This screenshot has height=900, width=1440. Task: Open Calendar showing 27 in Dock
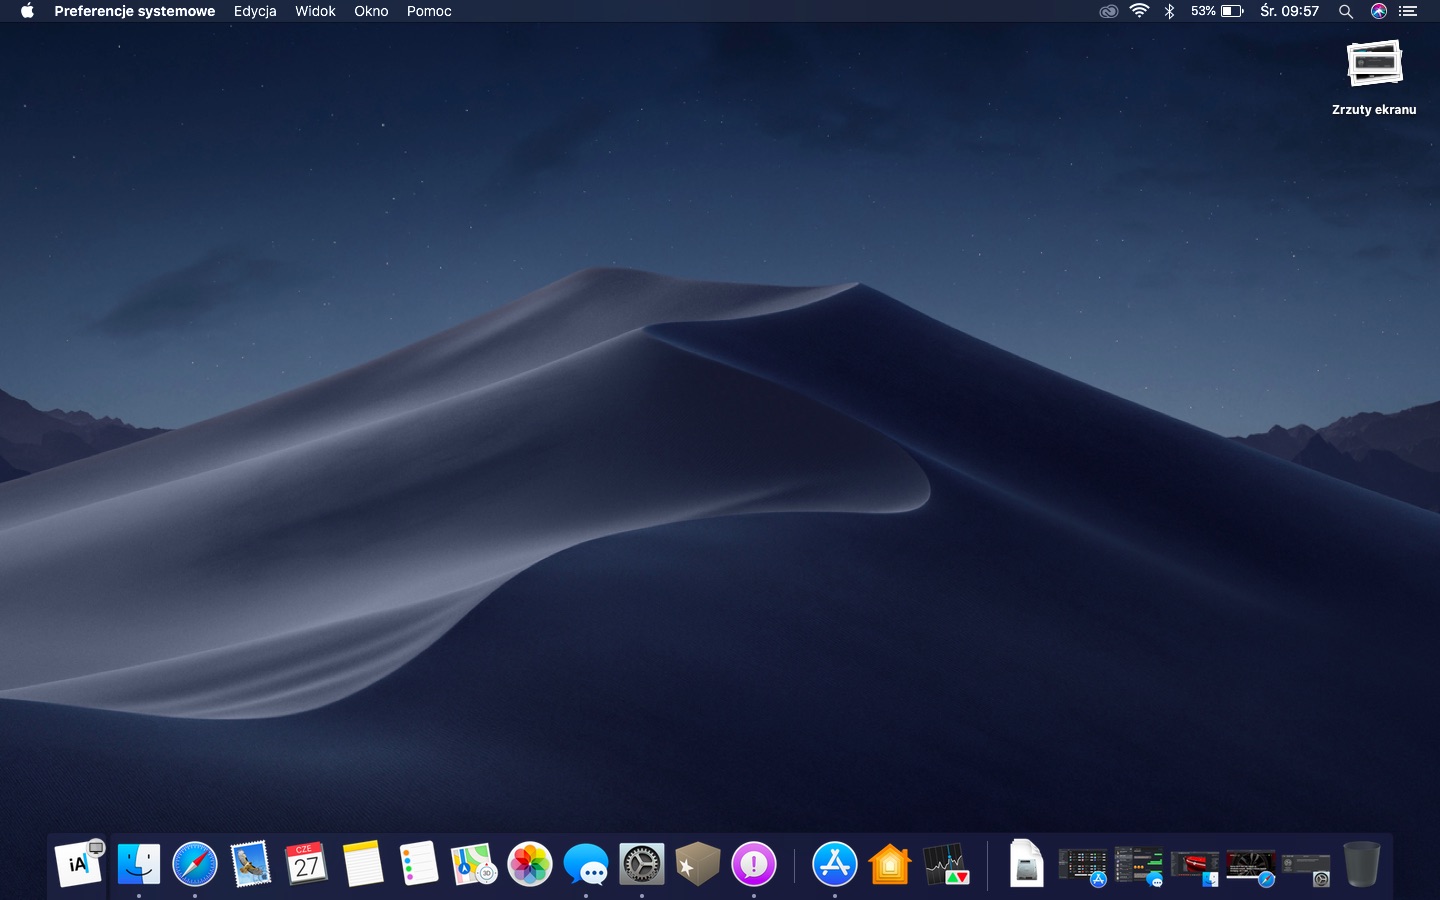[x=307, y=864]
